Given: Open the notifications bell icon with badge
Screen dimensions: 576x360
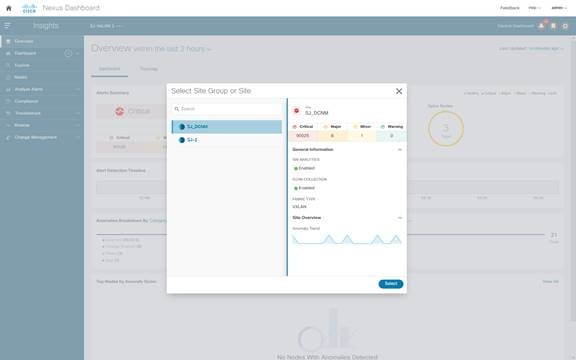Looking at the screenshot, I should tap(541, 26).
